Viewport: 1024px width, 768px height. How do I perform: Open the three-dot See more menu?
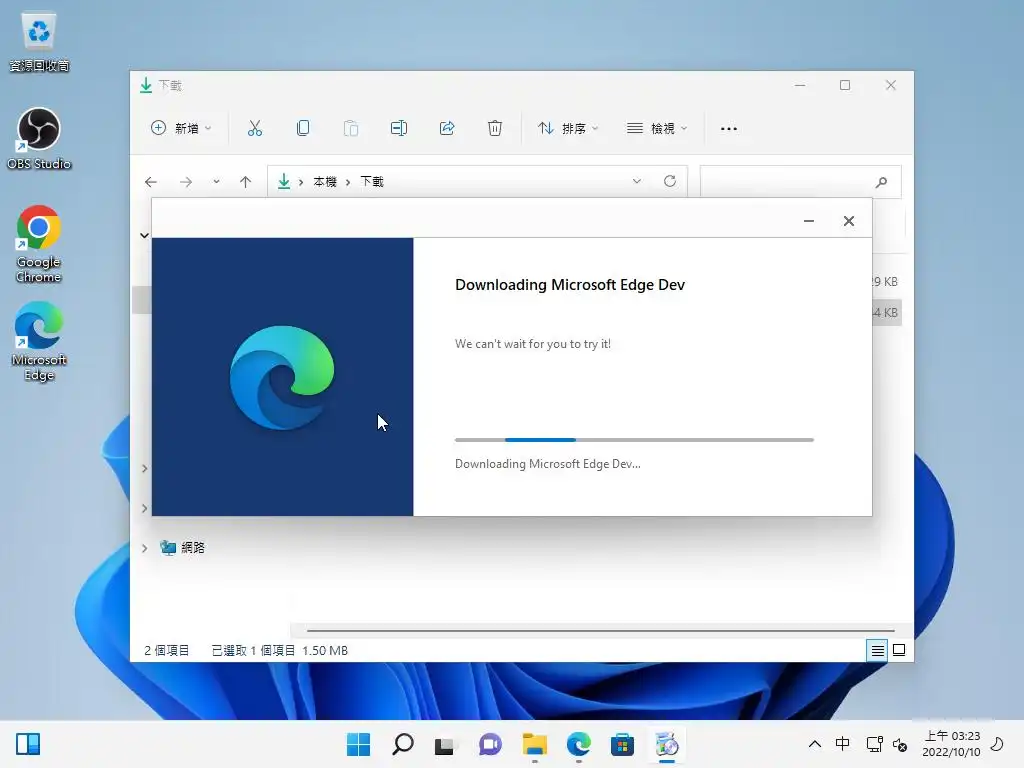click(x=729, y=129)
